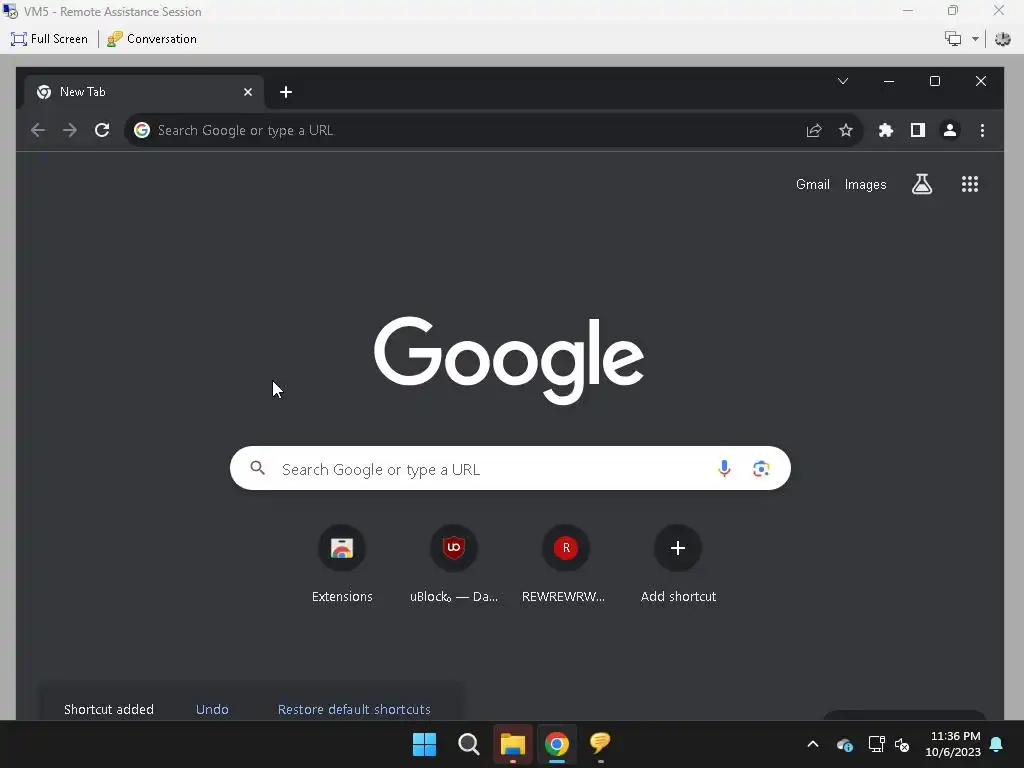Viewport: 1024px width, 768px height.
Task: Click the Chrome taskbar icon
Action: click(x=556, y=744)
